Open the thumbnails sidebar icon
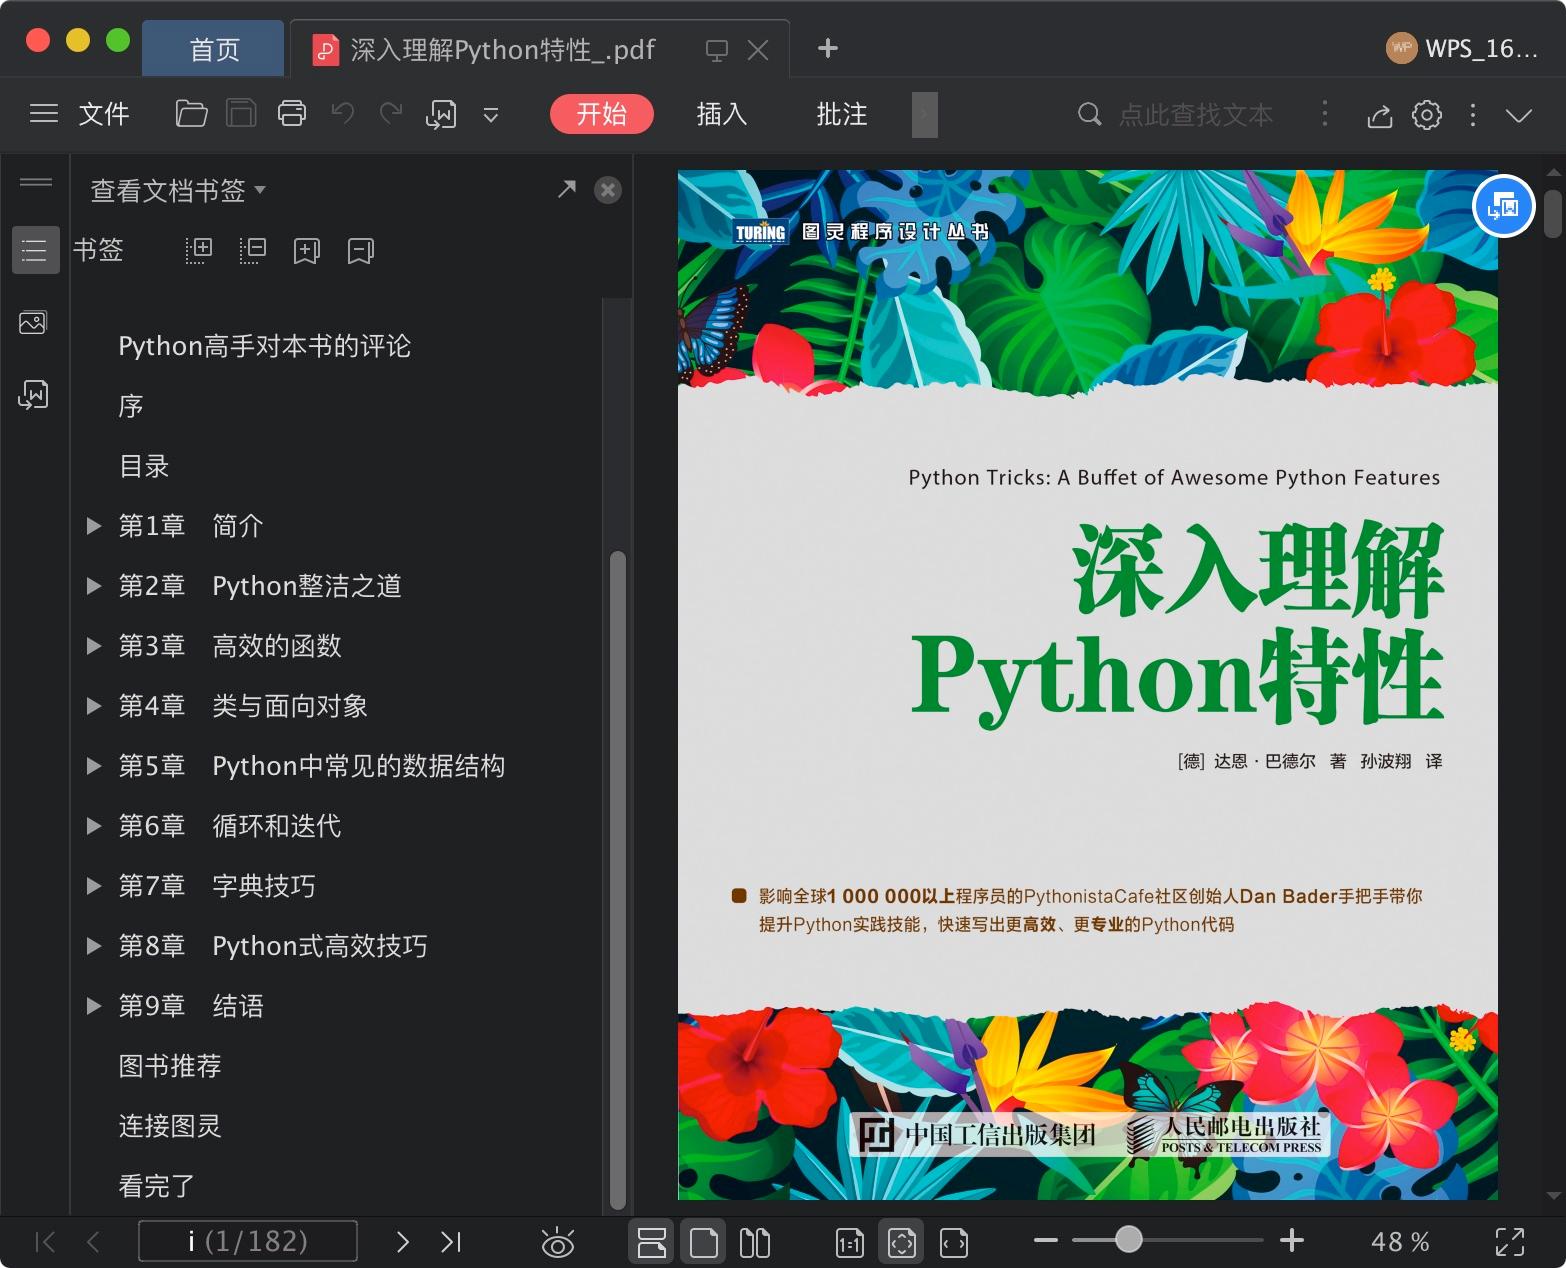This screenshot has height=1268, width=1566. coord(33,323)
